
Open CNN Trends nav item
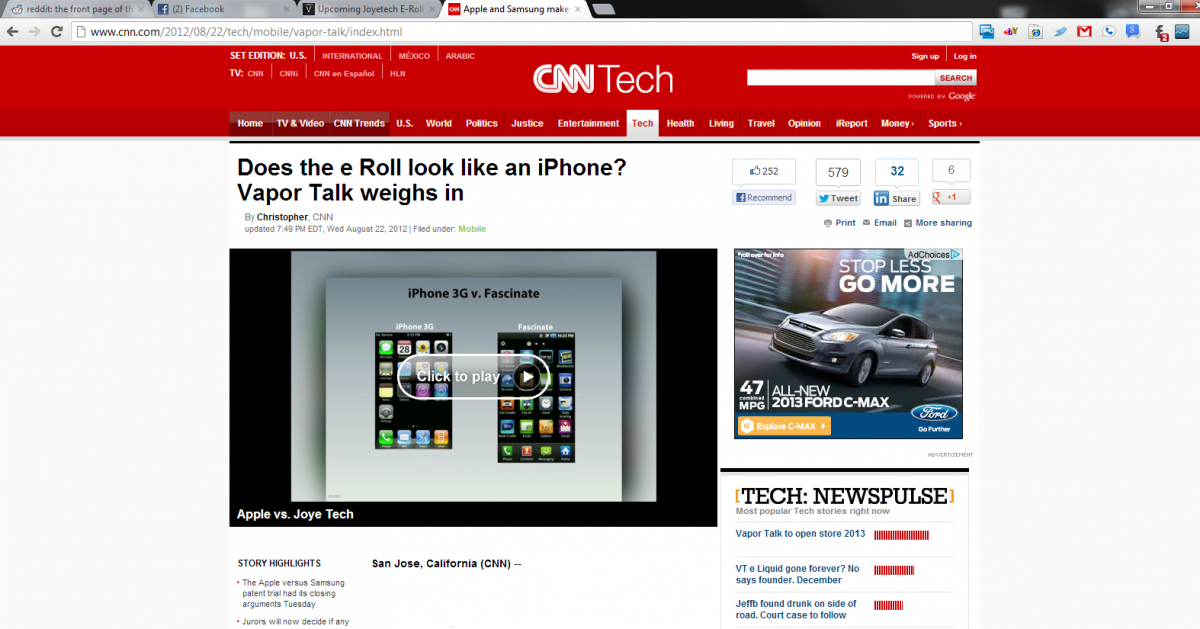point(359,123)
